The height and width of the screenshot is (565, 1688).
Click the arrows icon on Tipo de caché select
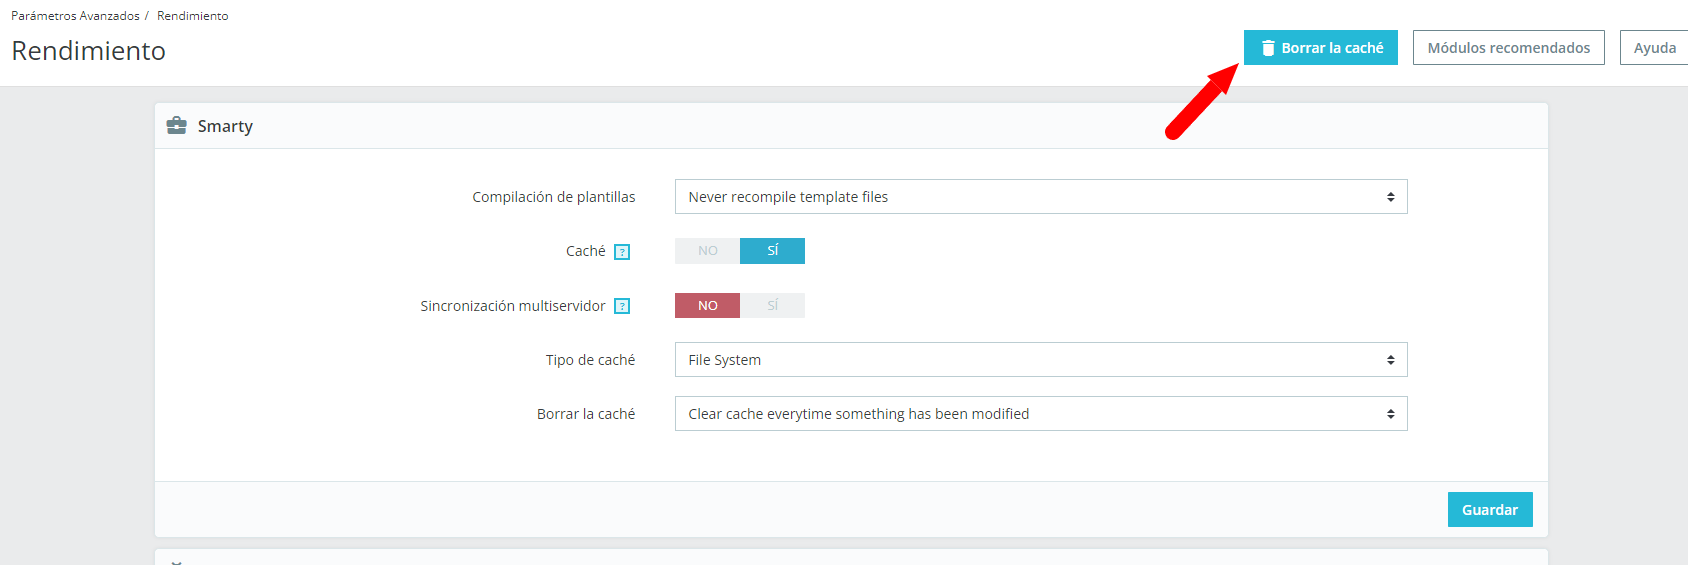point(1390,360)
